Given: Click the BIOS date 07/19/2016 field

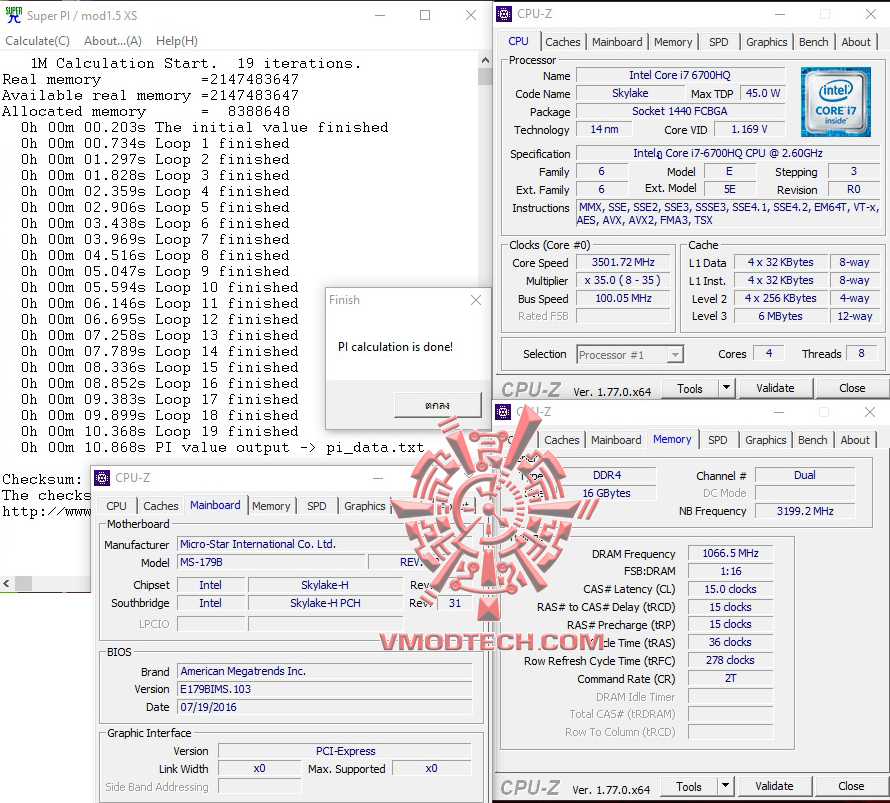Looking at the screenshot, I should [325, 707].
